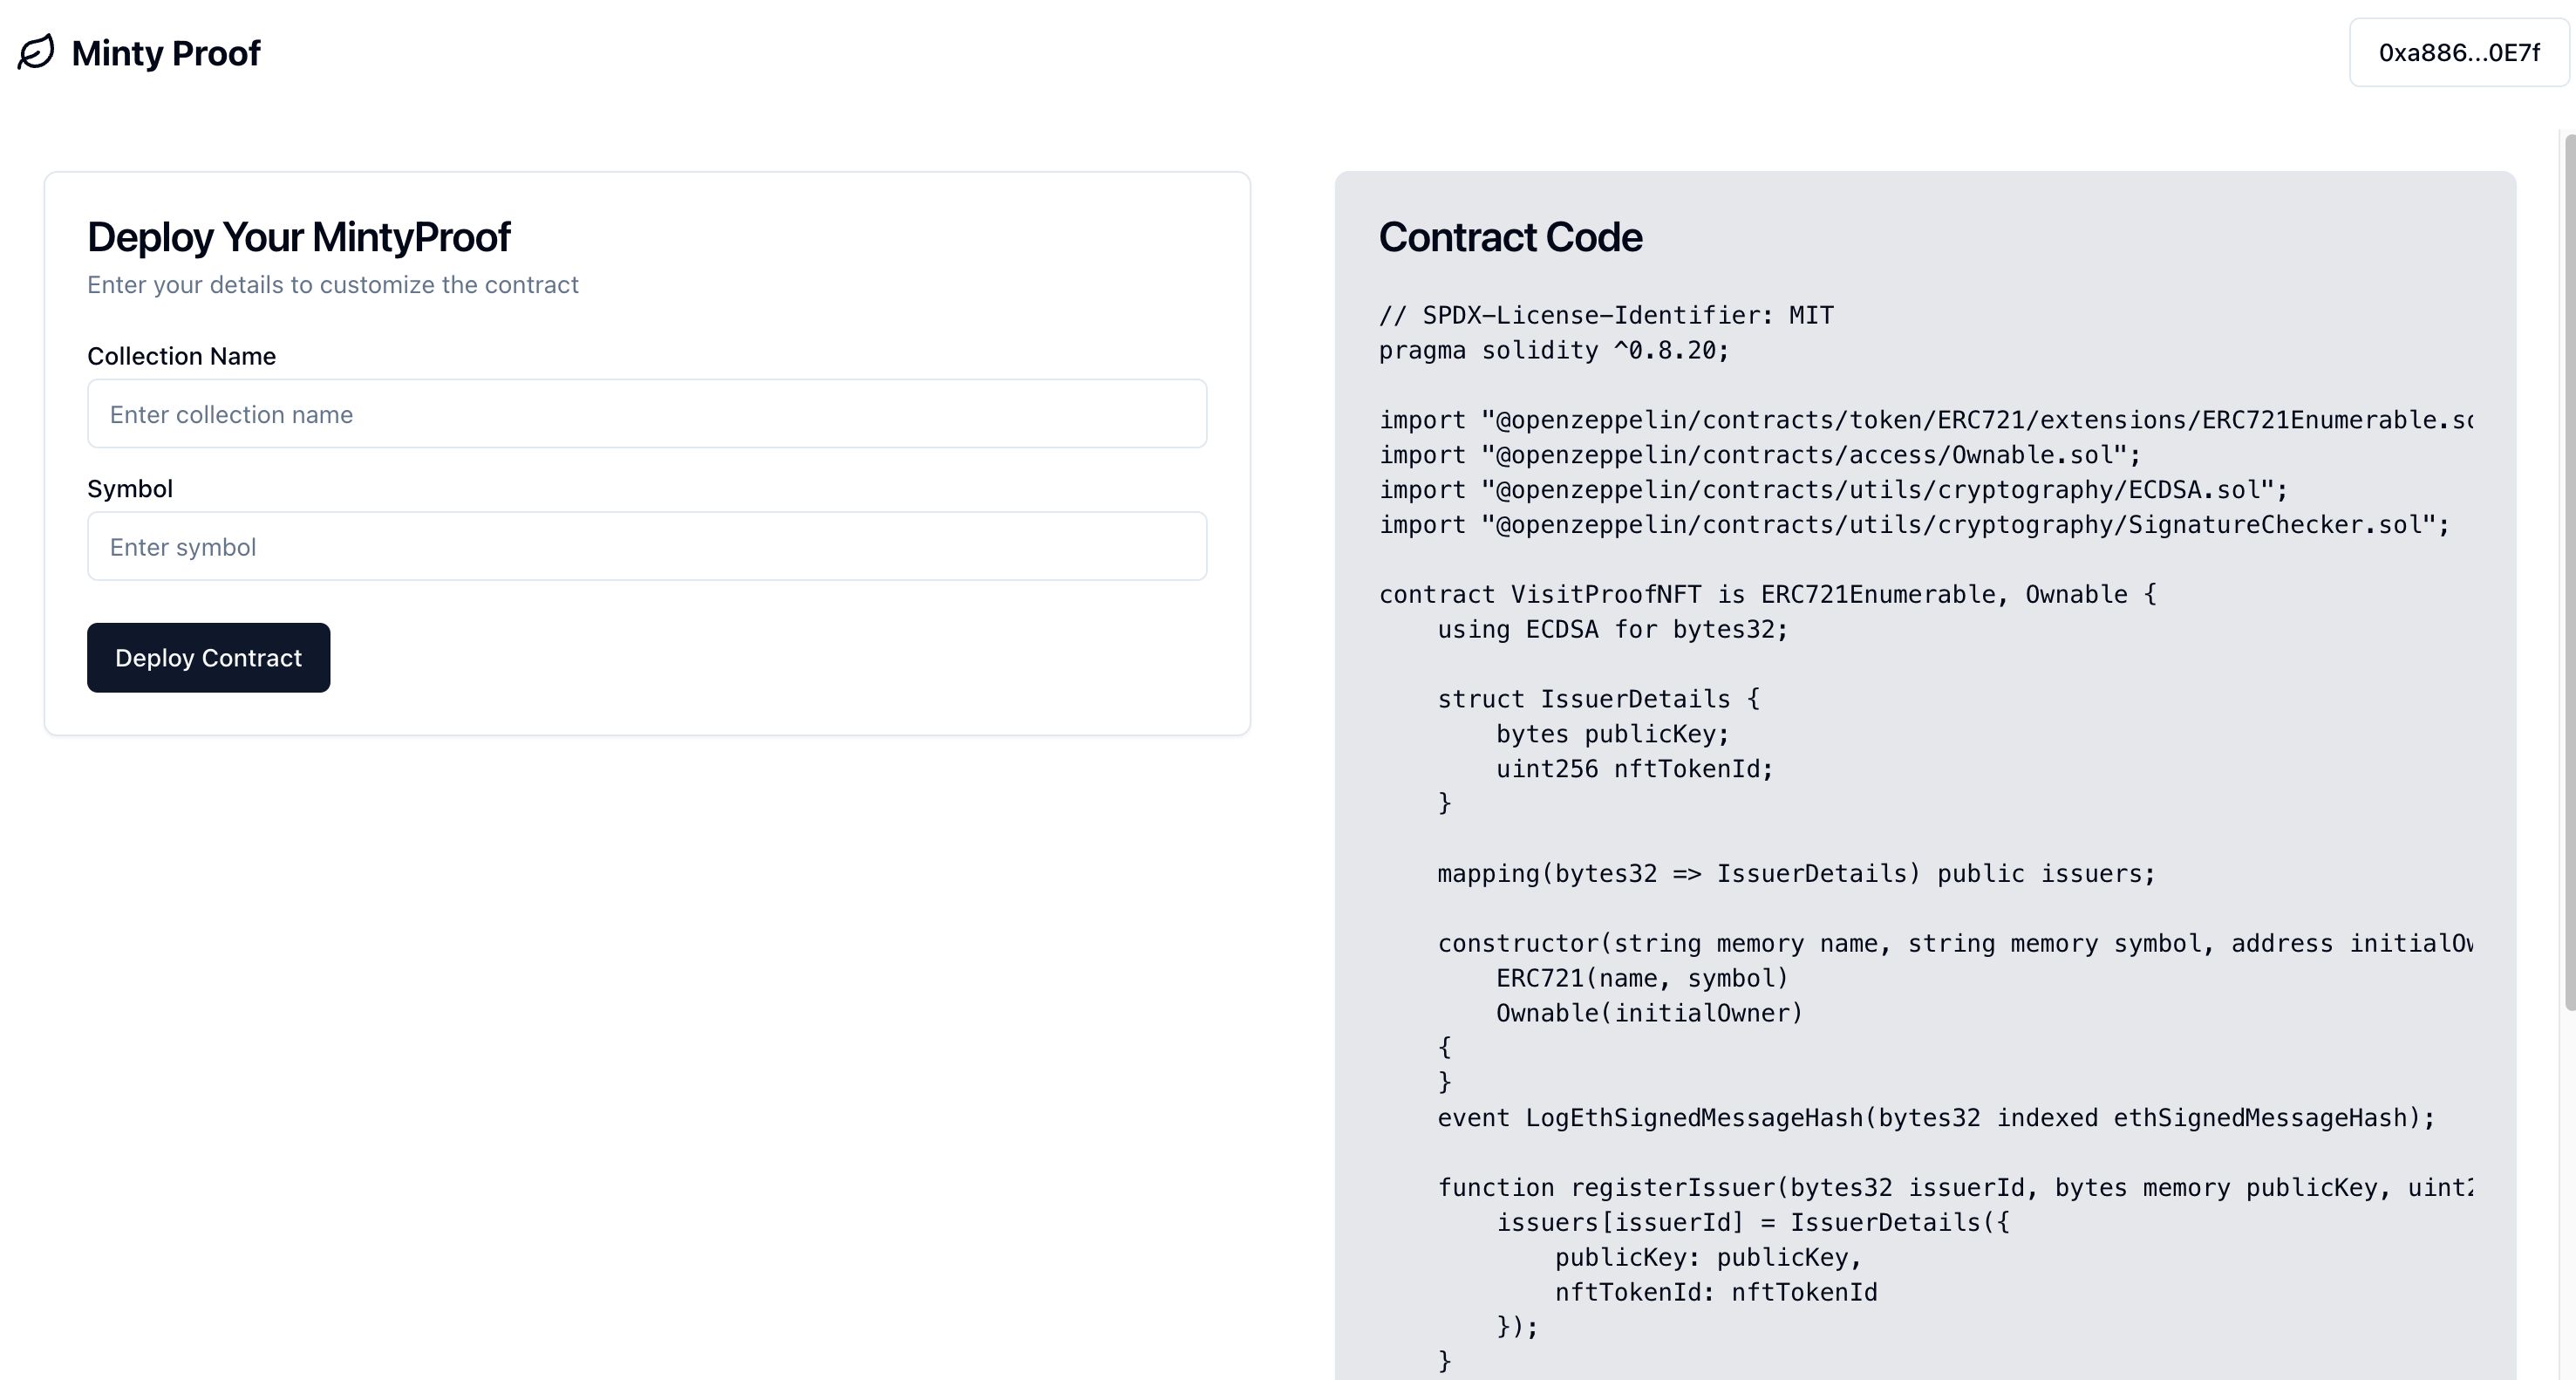
Task: Focus the Collection Name input field
Action: pyautogui.click(x=647, y=414)
